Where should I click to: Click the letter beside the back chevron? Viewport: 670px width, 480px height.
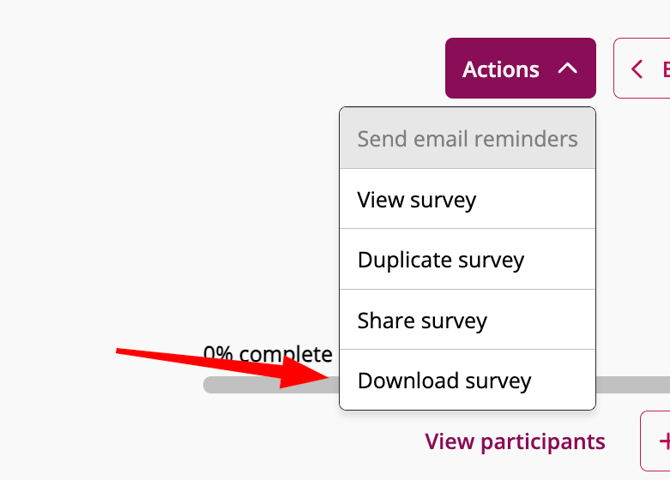tap(665, 69)
